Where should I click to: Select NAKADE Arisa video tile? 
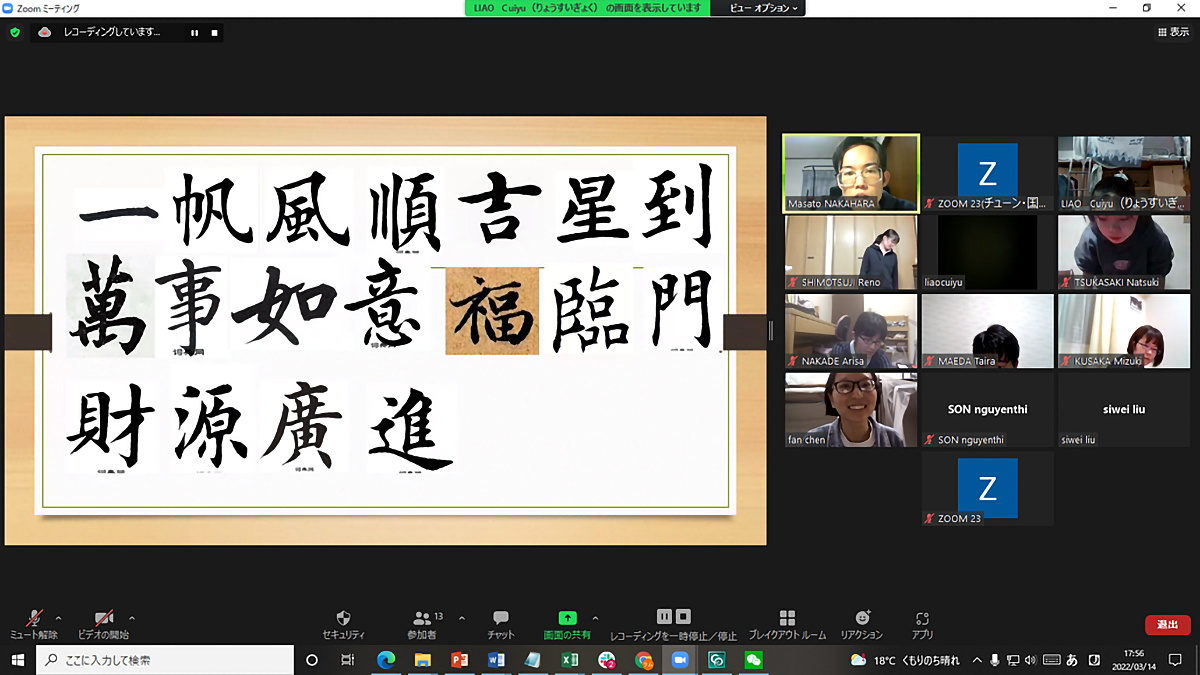click(851, 331)
